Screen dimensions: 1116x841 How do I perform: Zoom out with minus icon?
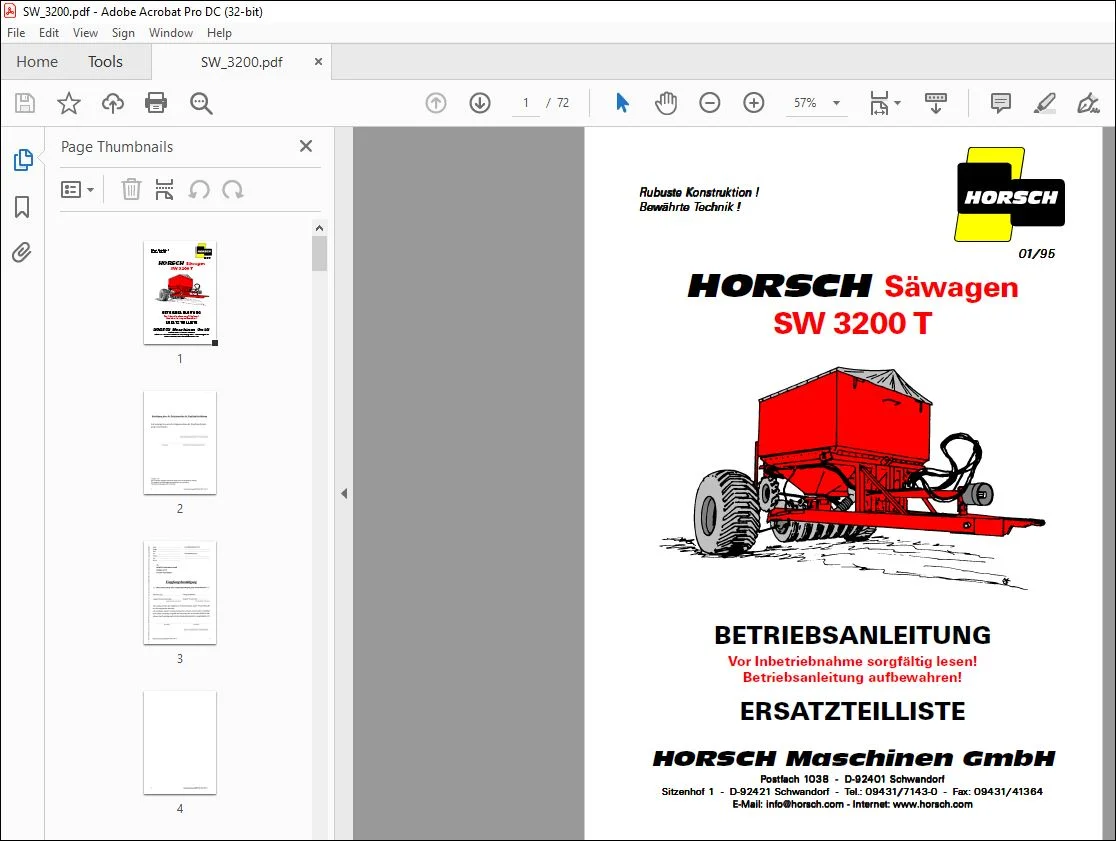tap(710, 103)
